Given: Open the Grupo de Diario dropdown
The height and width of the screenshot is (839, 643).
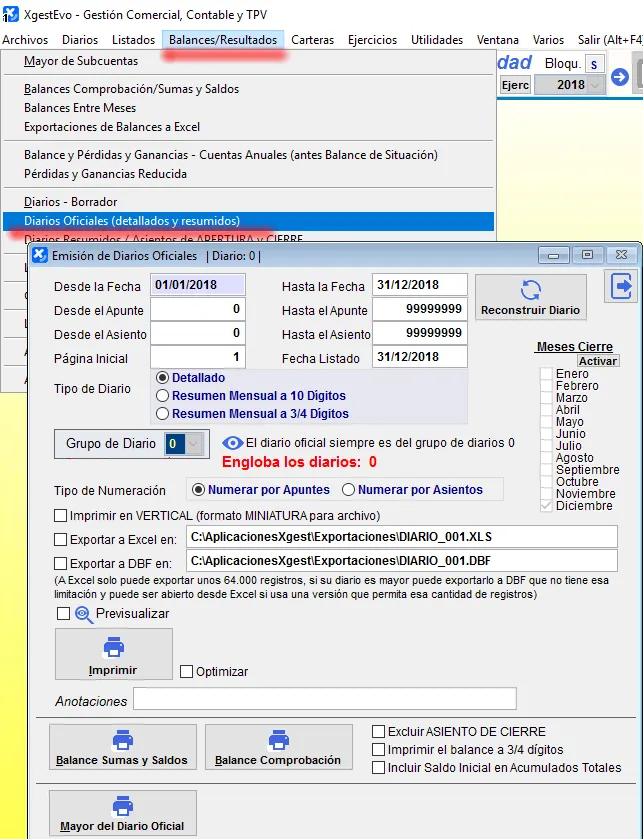Looking at the screenshot, I should pos(195,444).
